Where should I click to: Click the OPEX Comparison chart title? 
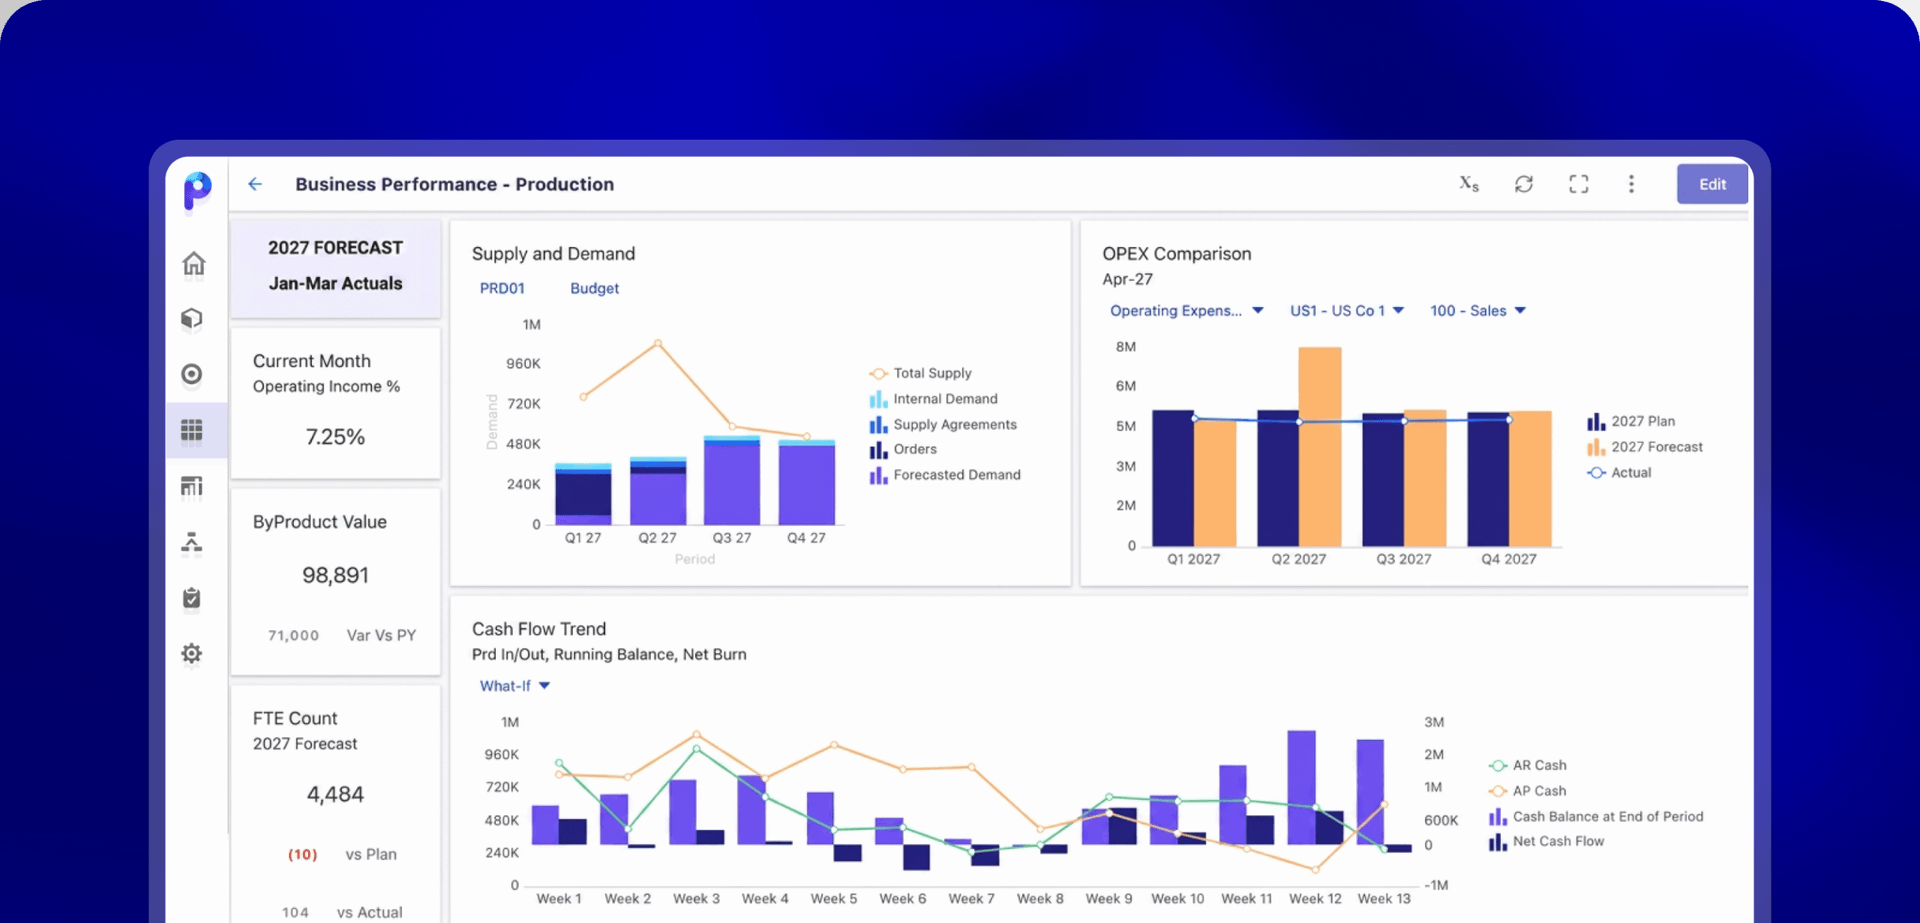tap(1177, 254)
